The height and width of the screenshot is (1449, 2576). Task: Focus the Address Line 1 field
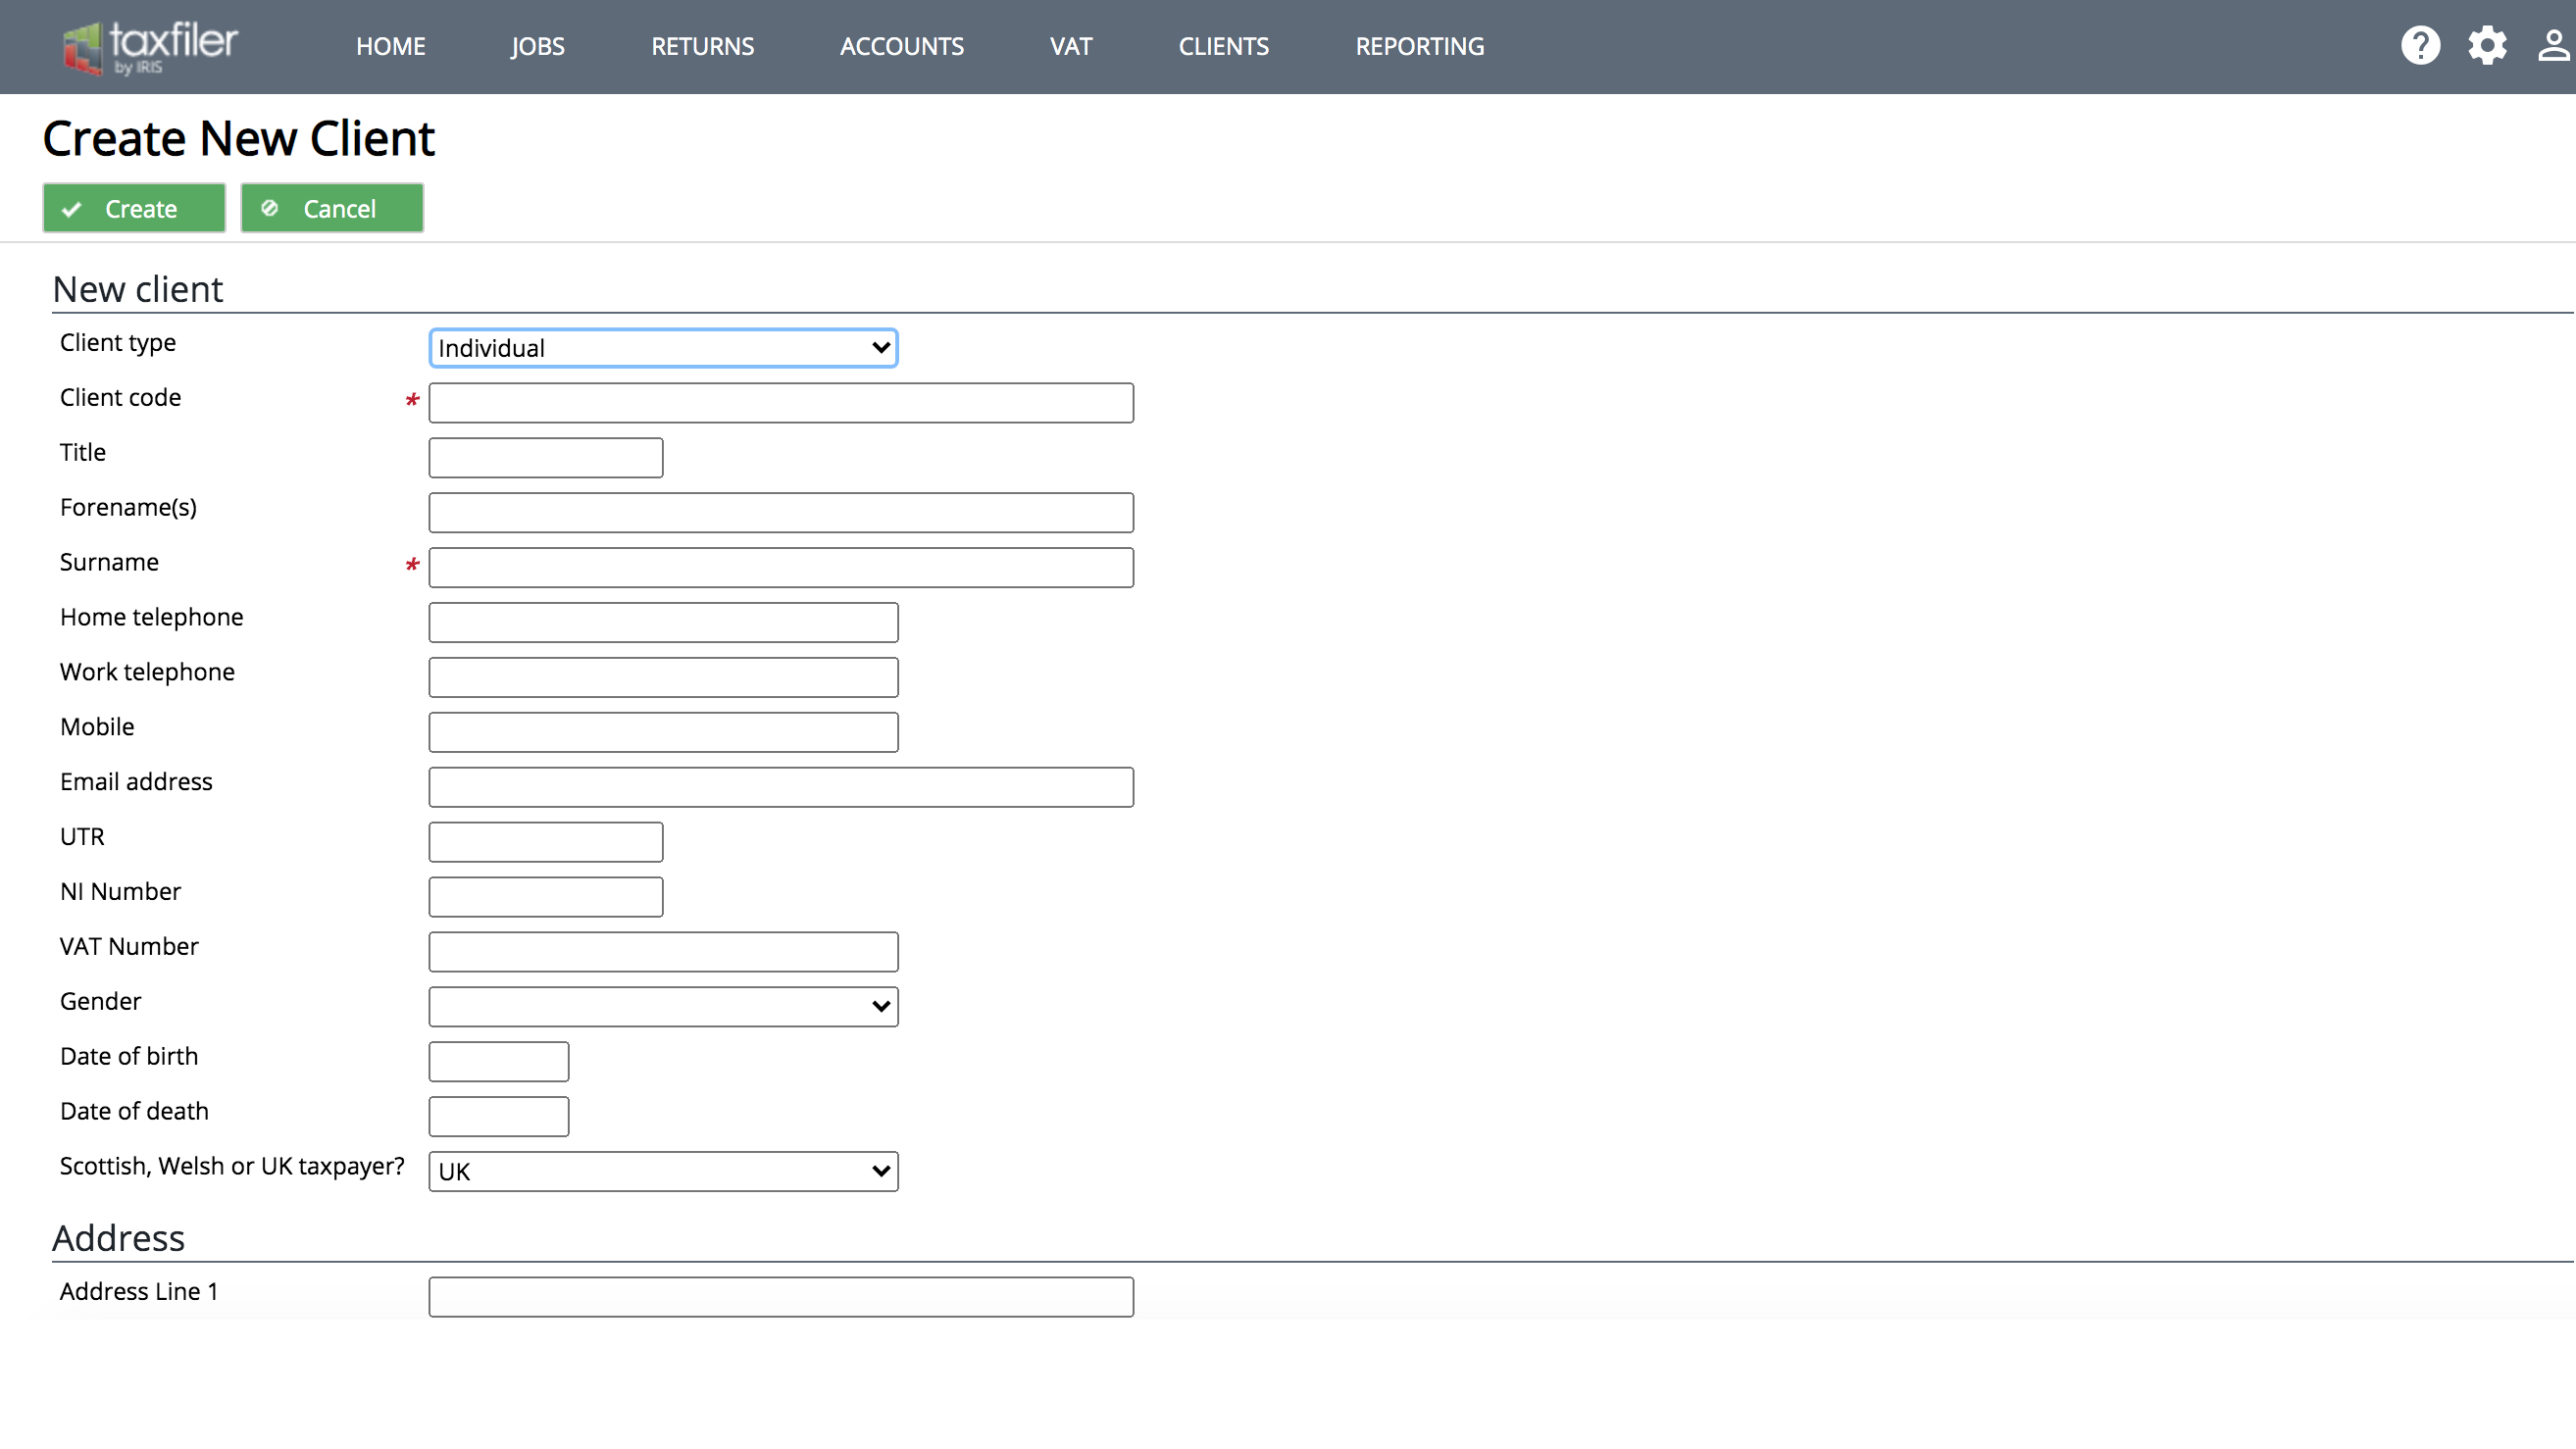[x=781, y=1297]
